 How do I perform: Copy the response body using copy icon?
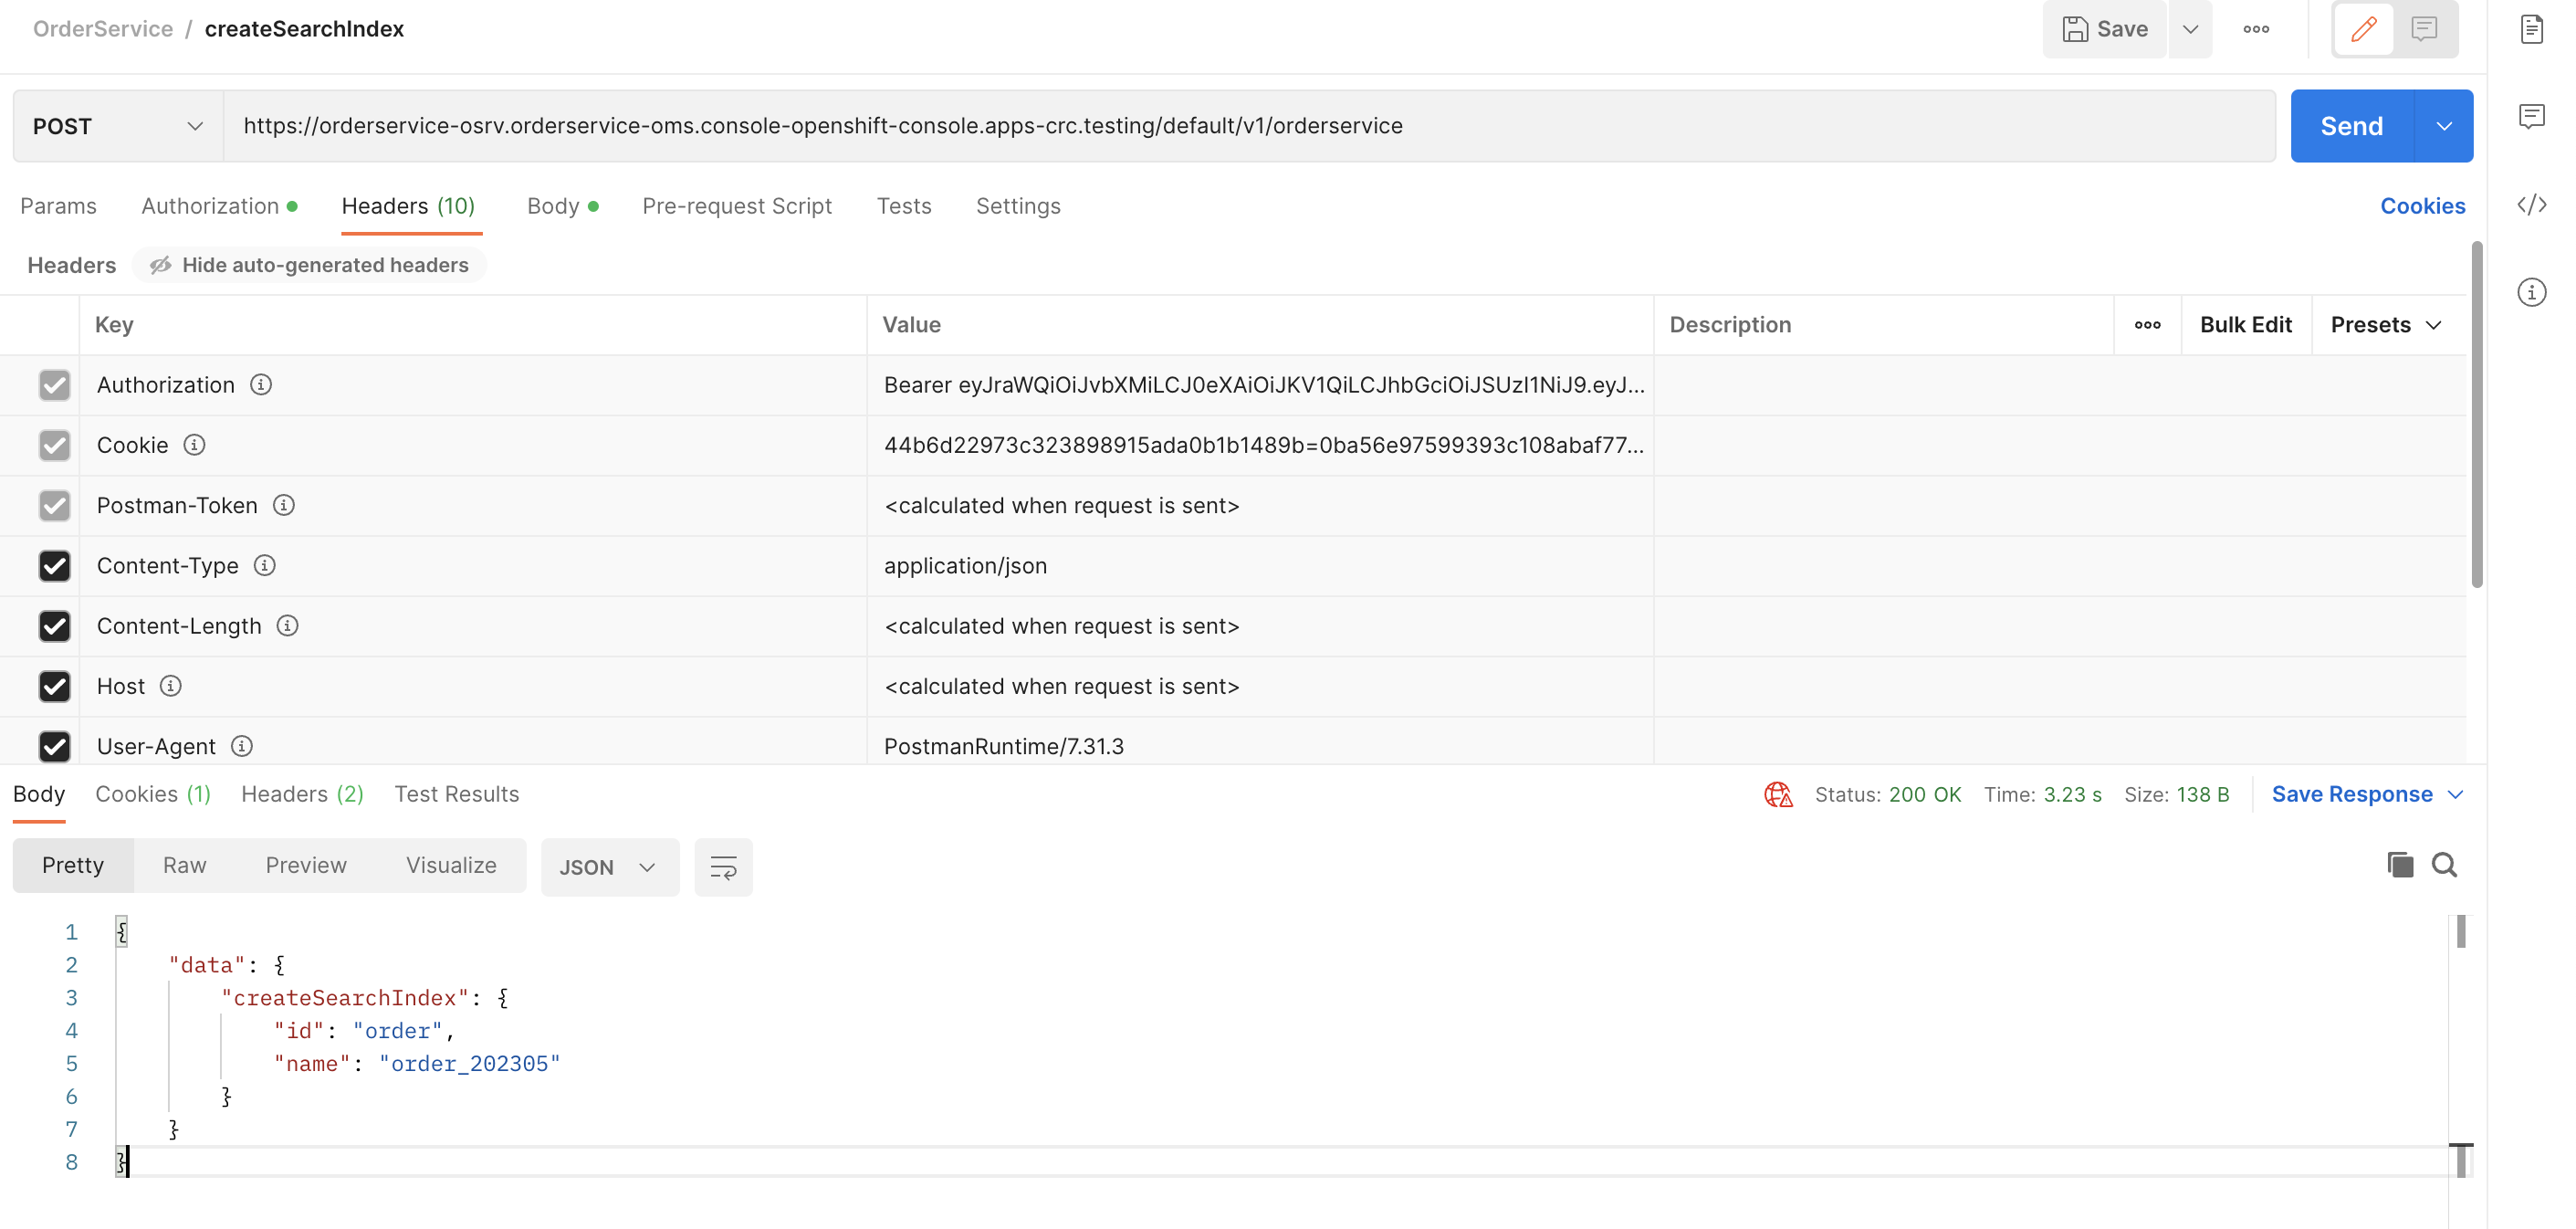tap(2400, 864)
